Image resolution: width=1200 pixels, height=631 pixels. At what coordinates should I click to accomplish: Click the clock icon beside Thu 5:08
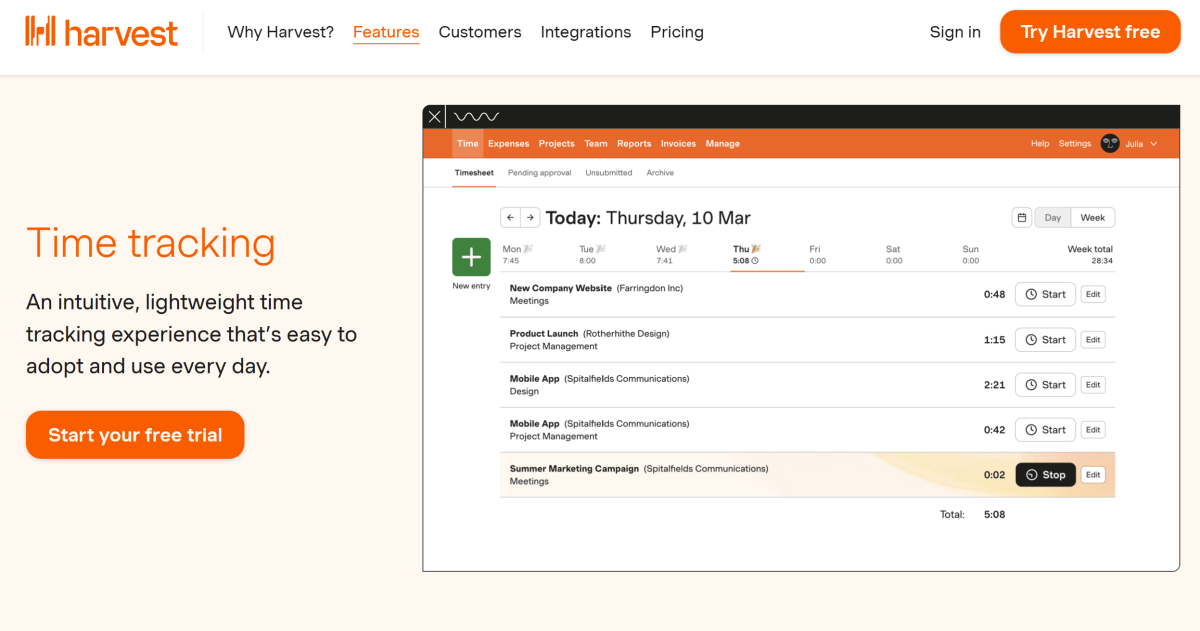tap(755, 261)
